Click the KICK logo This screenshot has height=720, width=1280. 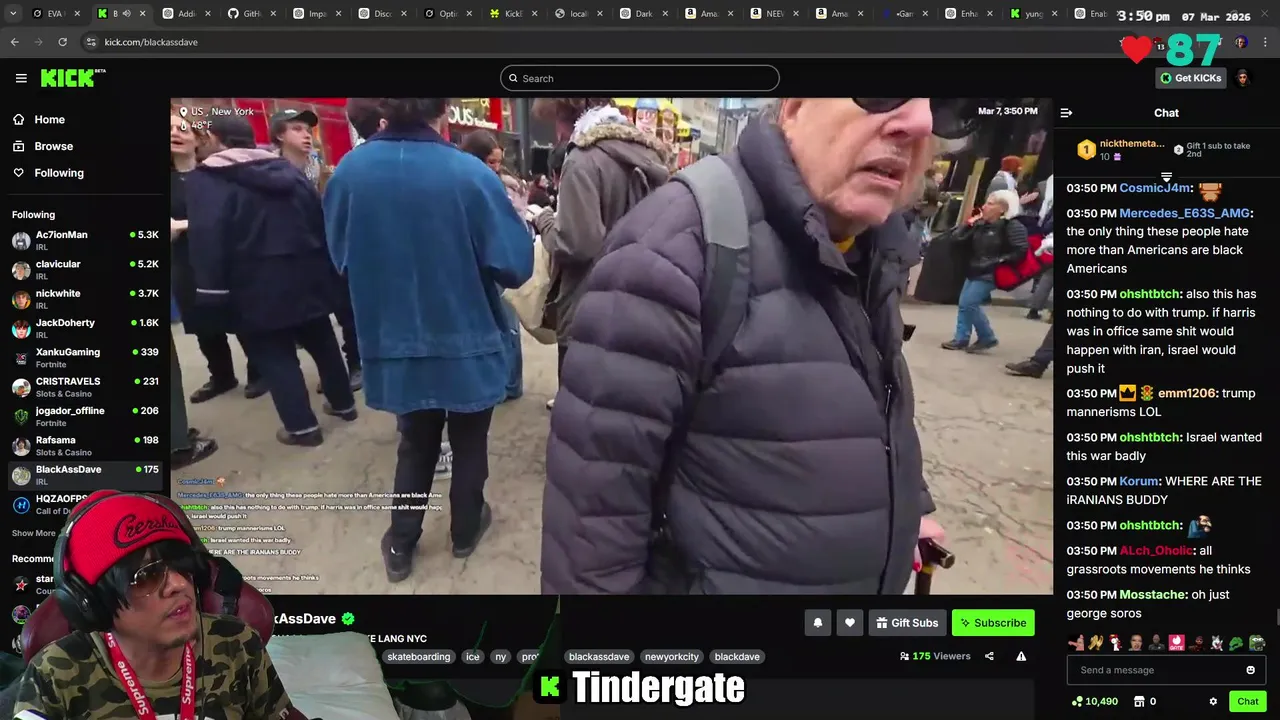[x=72, y=78]
